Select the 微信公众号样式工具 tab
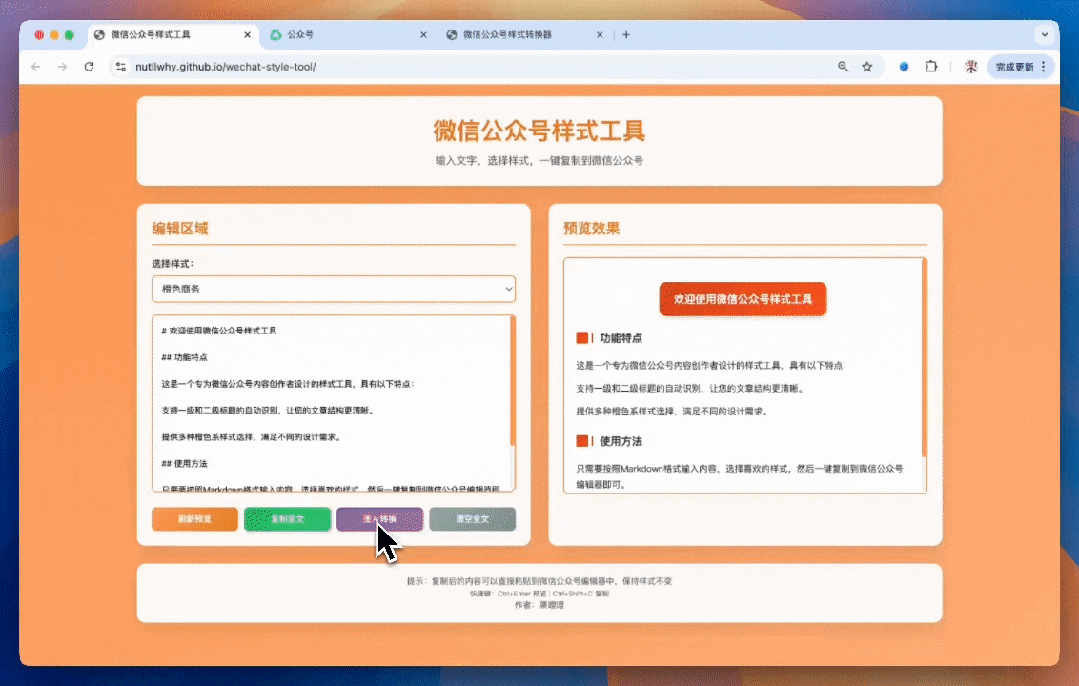 coord(172,34)
